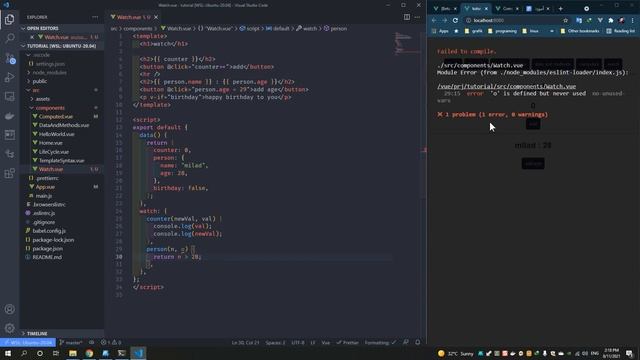Open the Reading list in Chrome

[x=620, y=31]
